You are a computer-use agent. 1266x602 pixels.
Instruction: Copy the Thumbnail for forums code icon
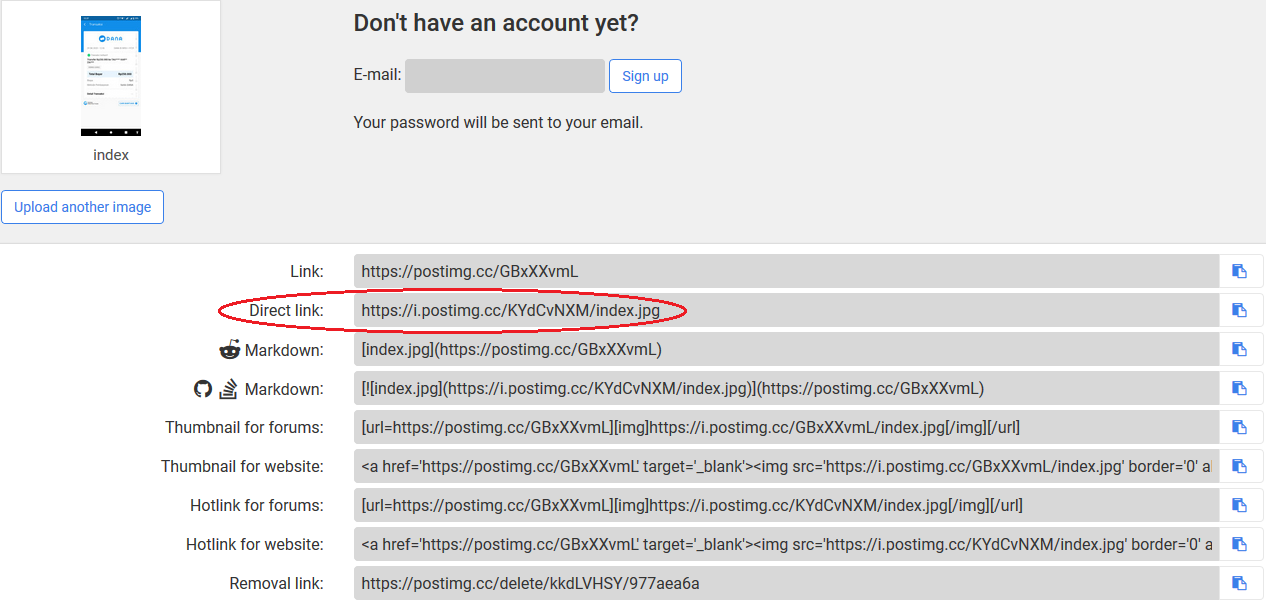point(1240,427)
